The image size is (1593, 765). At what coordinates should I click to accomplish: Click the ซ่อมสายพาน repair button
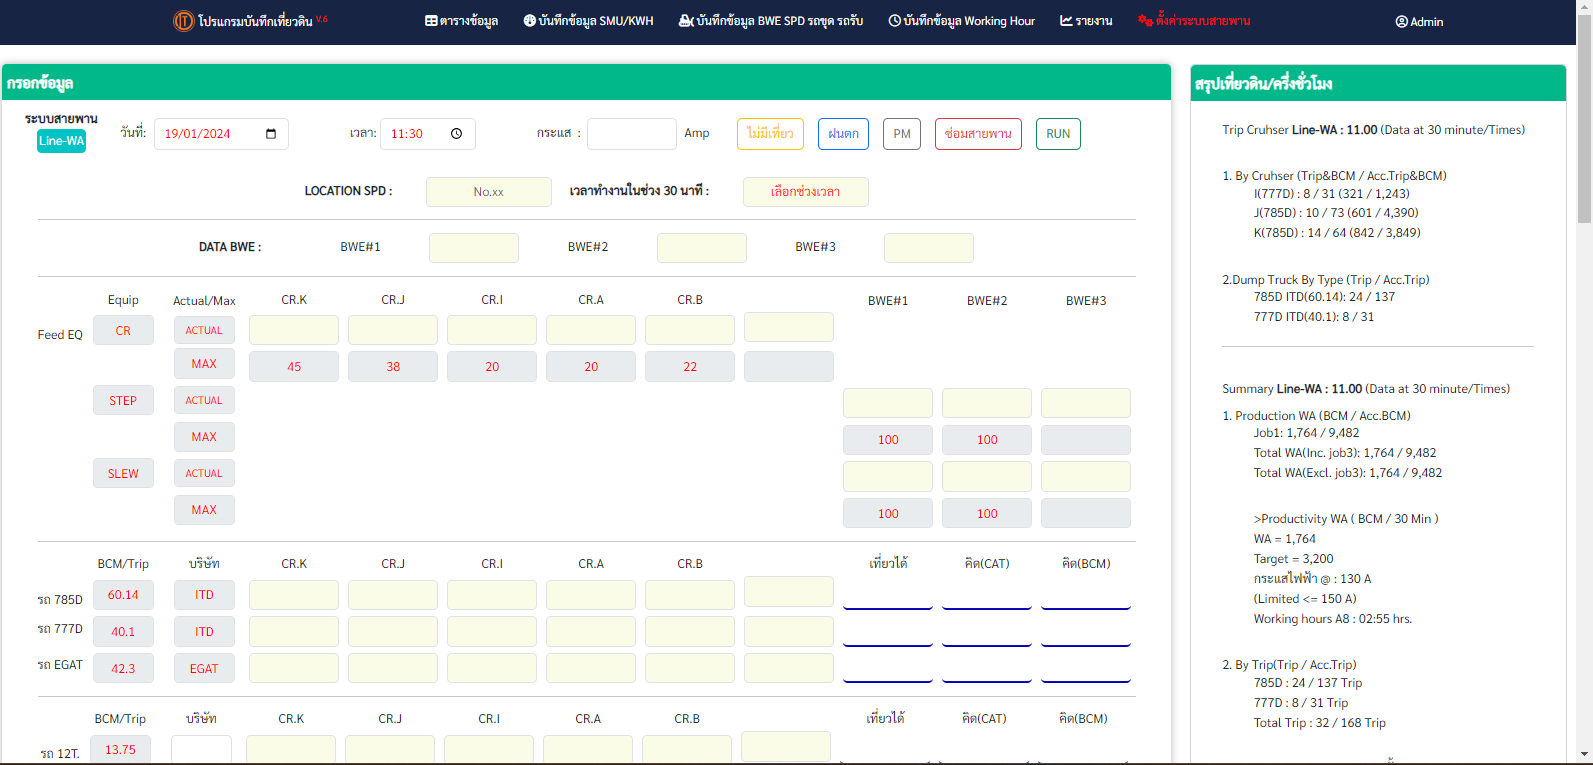[x=978, y=134]
